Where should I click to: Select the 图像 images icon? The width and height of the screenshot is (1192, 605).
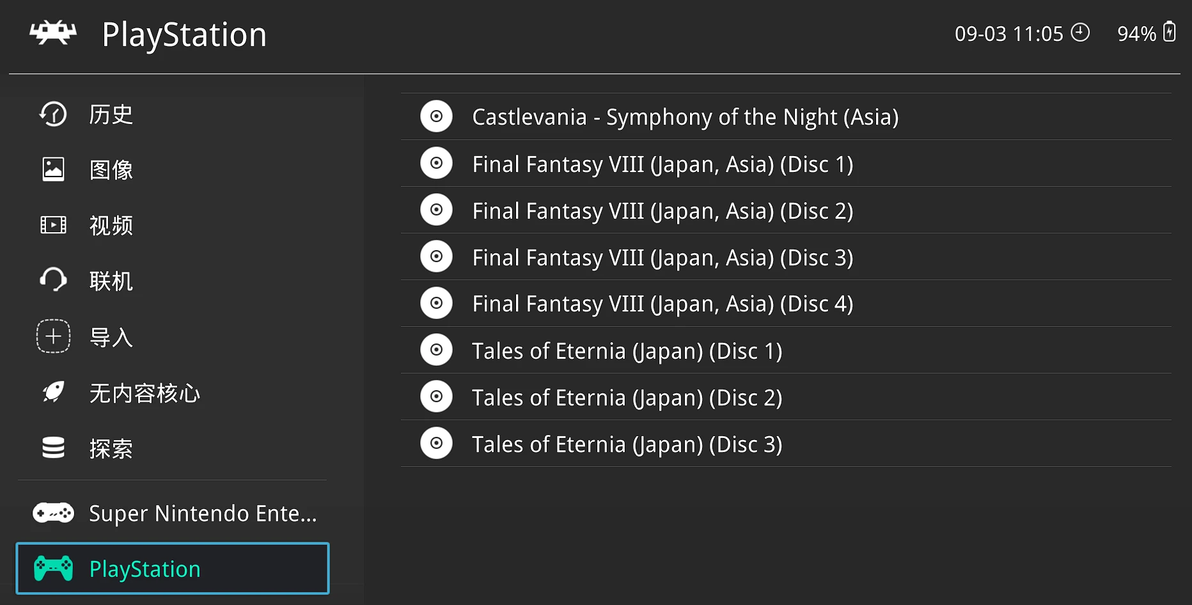(x=53, y=169)
